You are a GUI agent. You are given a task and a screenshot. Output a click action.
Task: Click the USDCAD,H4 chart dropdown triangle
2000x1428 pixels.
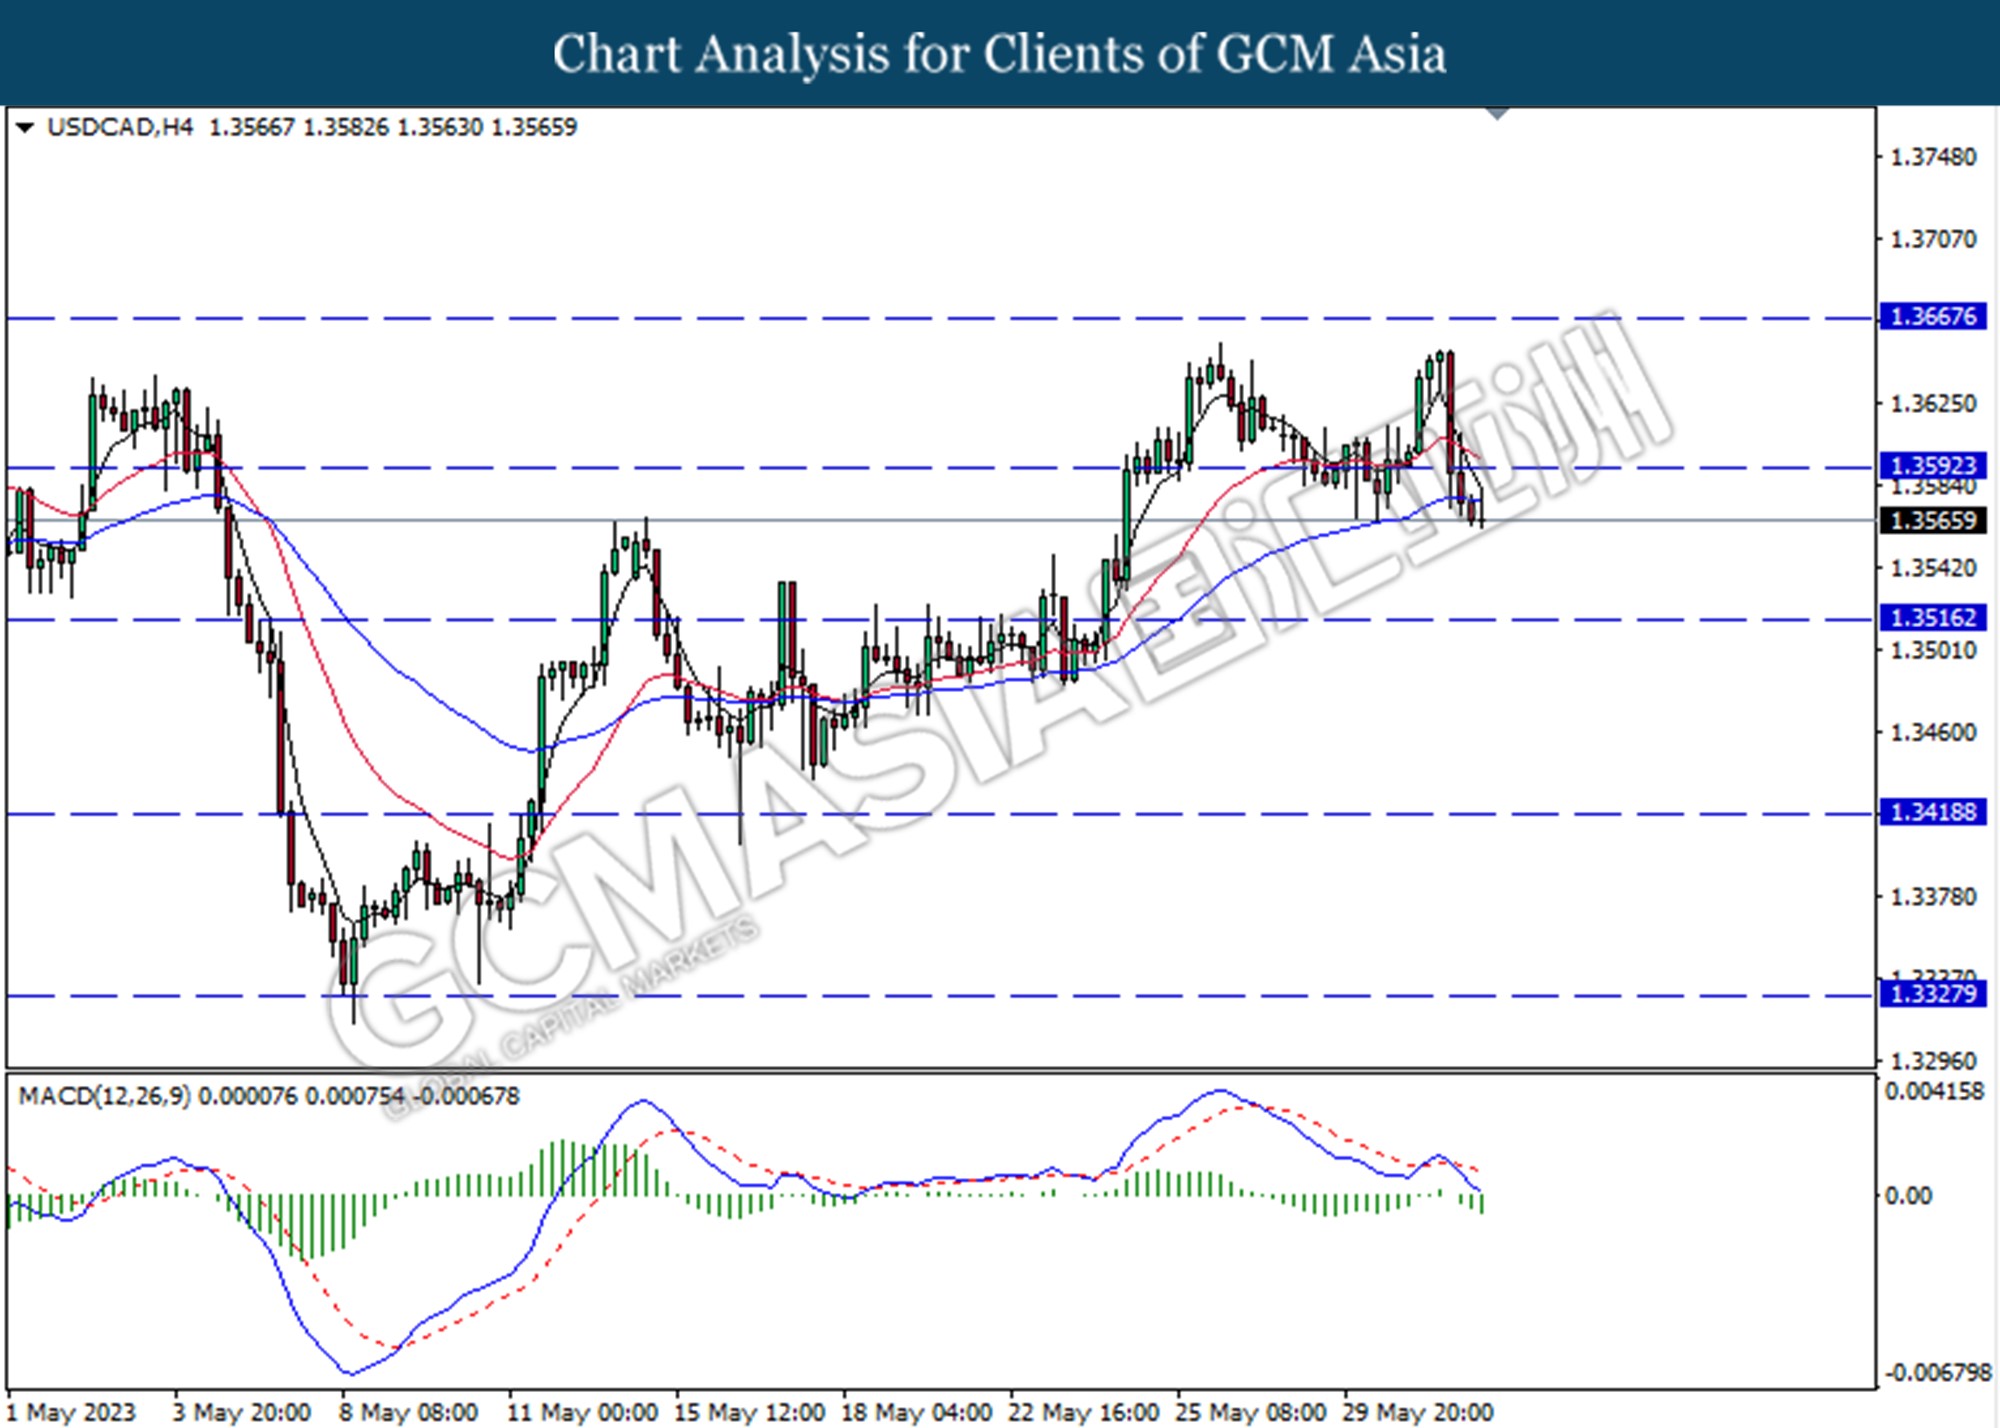click(x=25, y=127)
